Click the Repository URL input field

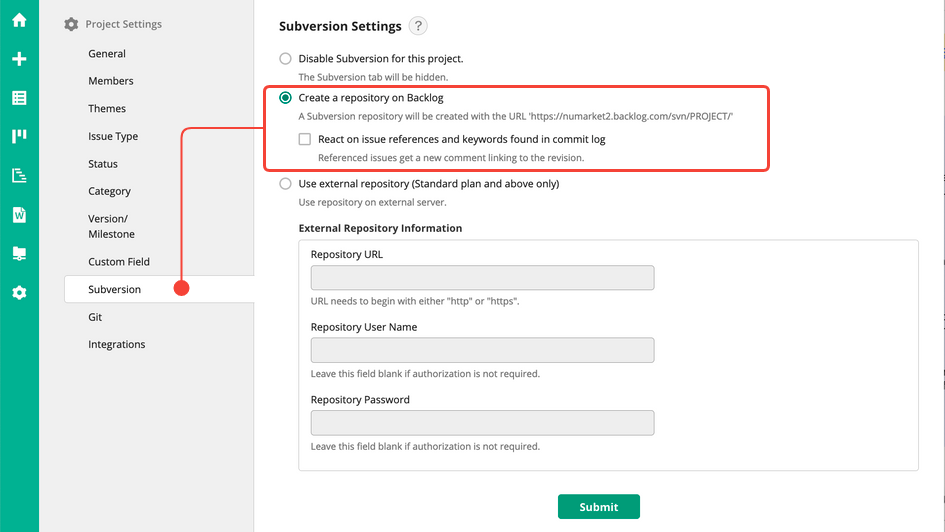tap(482, 278)
